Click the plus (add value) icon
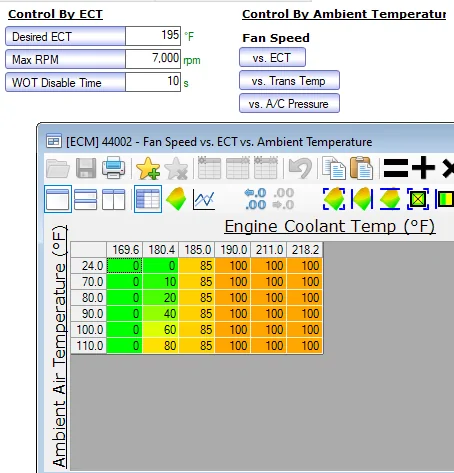This screenshot has width=454, height=473. tap(423, 168)
